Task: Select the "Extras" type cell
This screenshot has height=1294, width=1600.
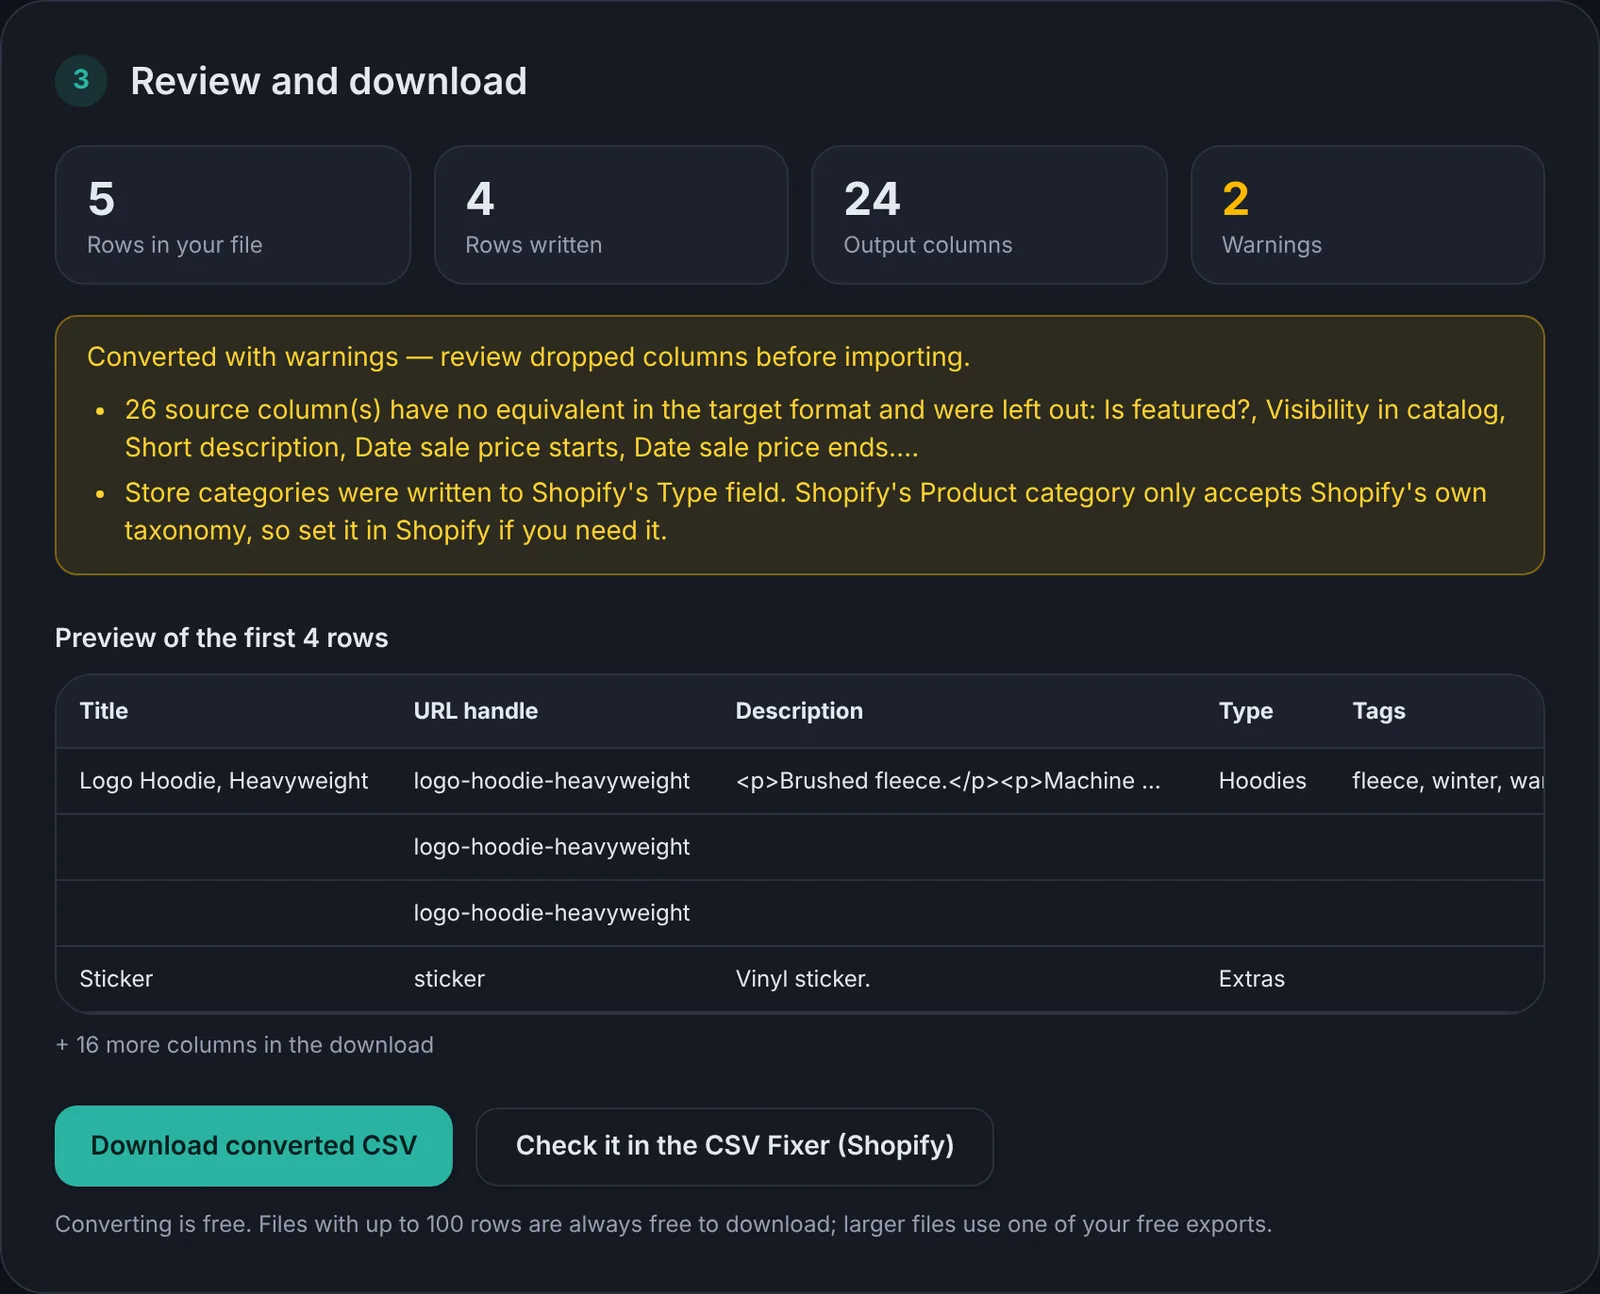Action: 1252,979
